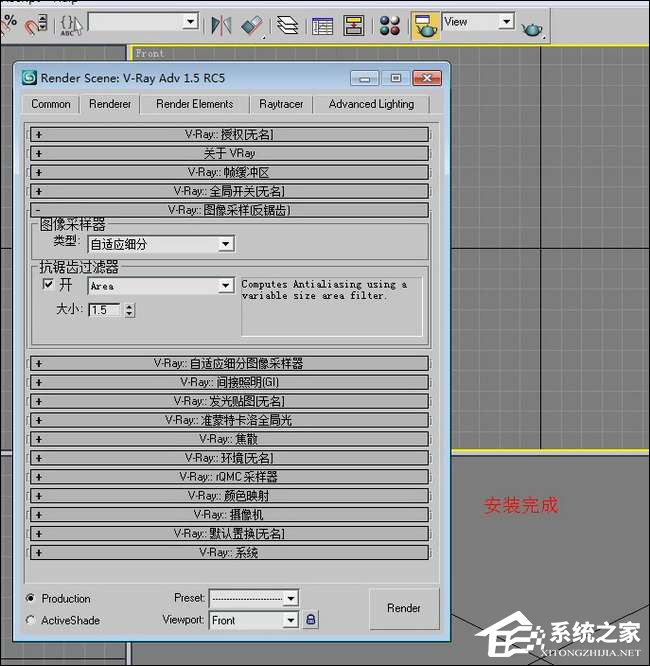Open the Render Elements tab
This screenshot has height=666, width=650.
tap(195, 104)
